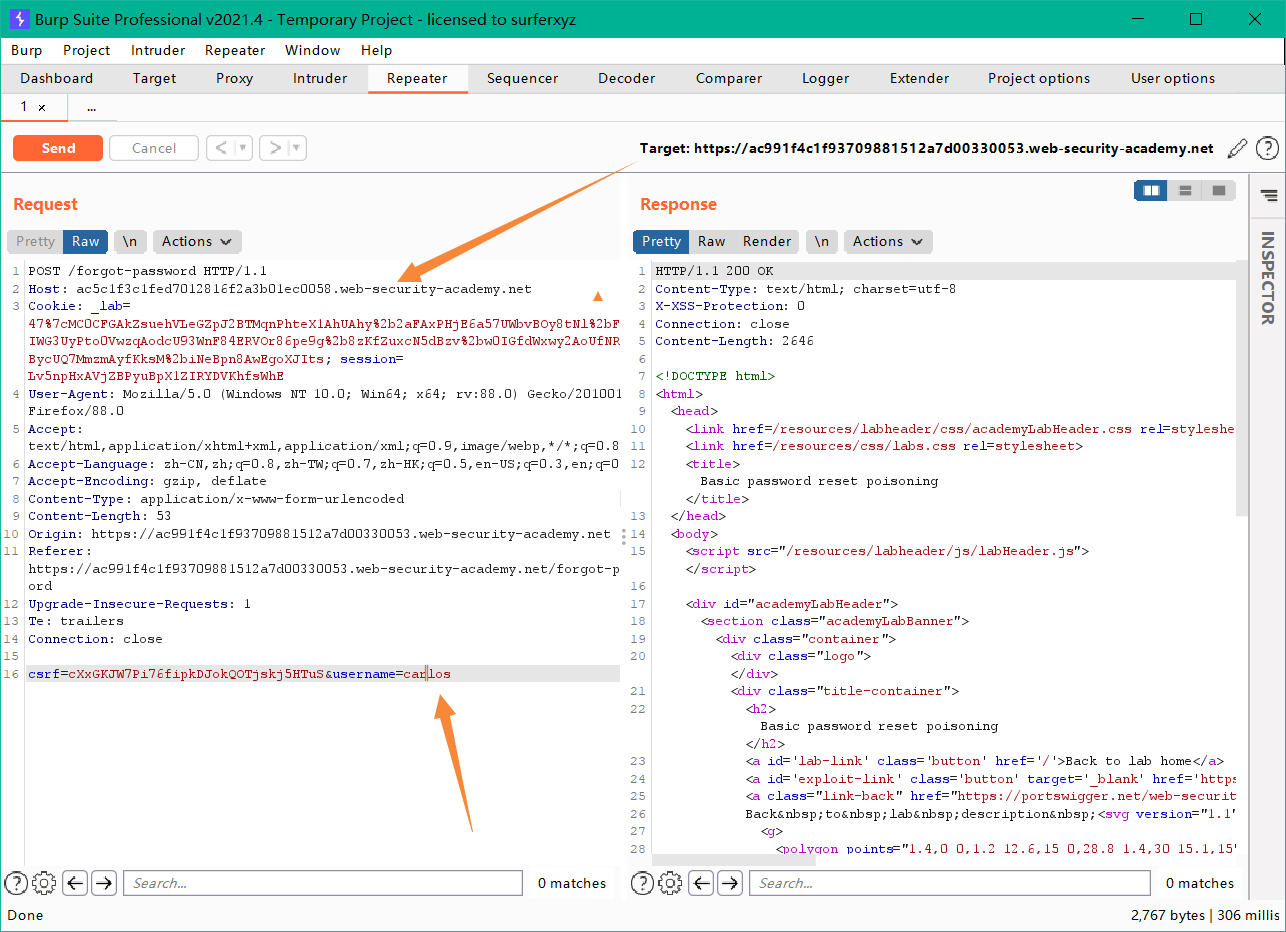Switch to the Extender tab

[x=919, y=78]
